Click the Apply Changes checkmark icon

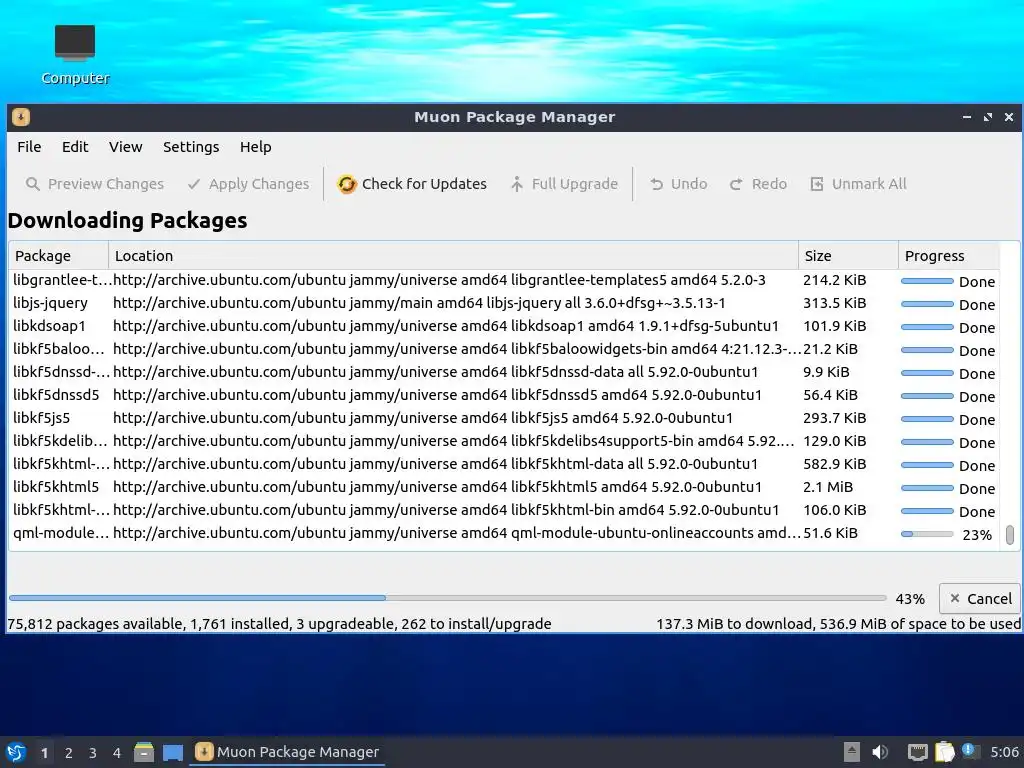[194, 184]
